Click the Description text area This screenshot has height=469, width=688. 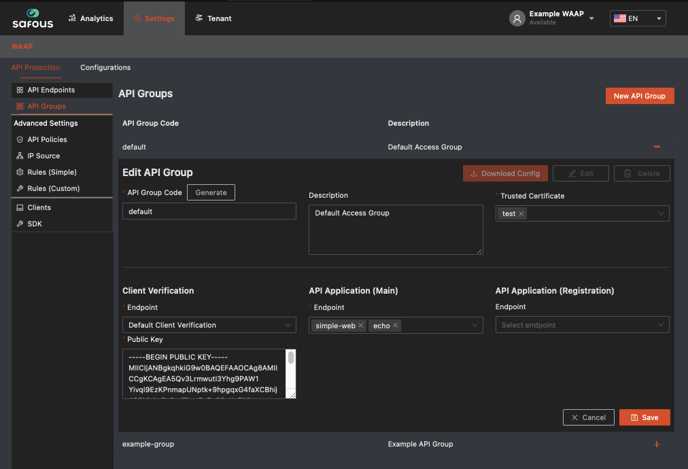(396, 229)
